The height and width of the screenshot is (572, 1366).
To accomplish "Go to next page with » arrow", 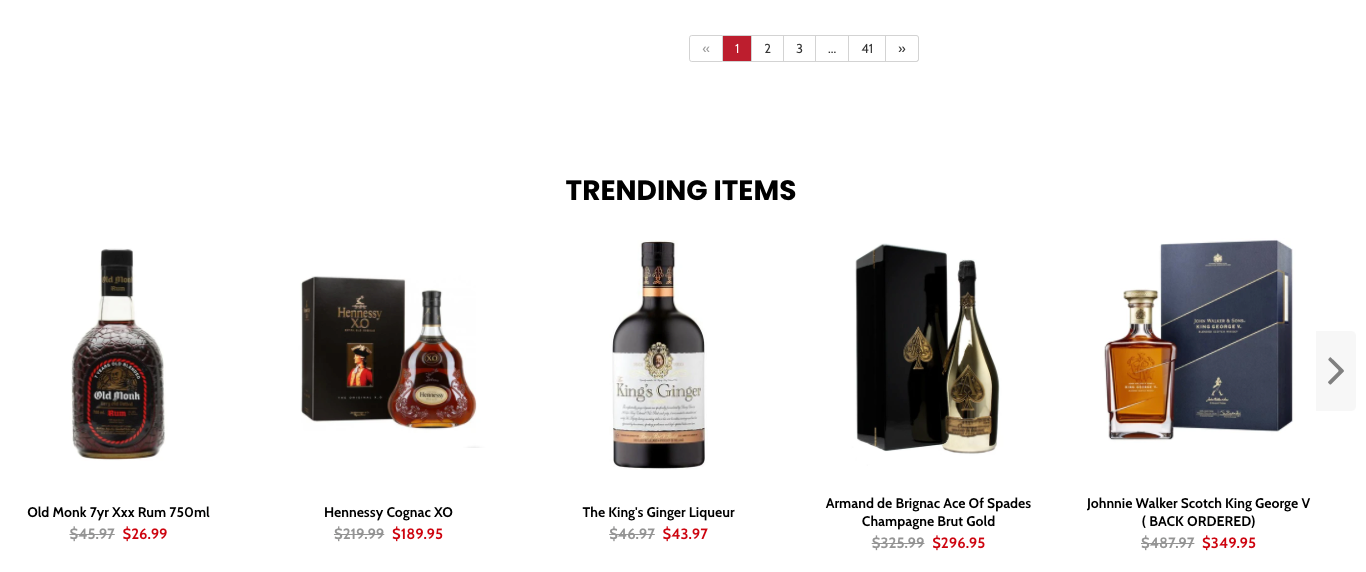I will pos(901,48).
